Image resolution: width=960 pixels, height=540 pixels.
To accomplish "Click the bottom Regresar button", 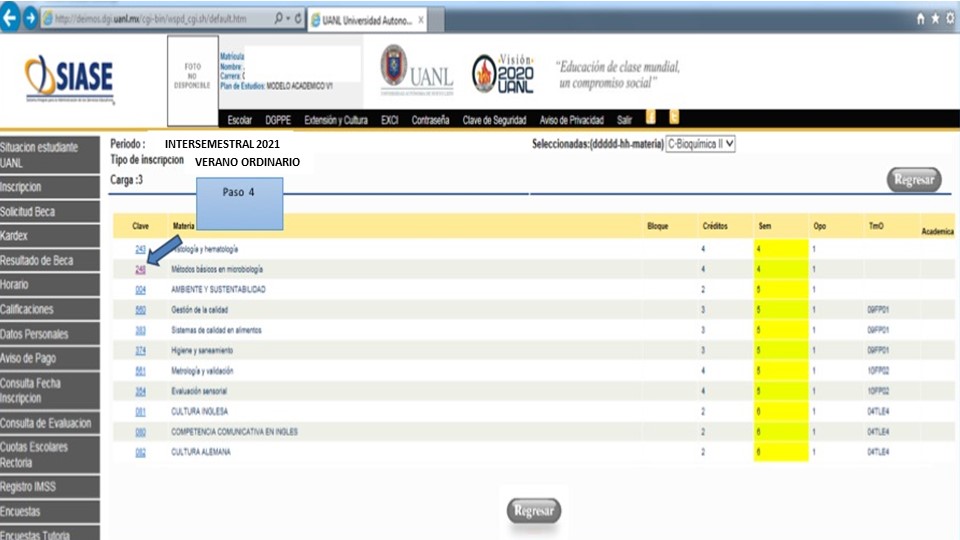I will click(x=534, y=511).
